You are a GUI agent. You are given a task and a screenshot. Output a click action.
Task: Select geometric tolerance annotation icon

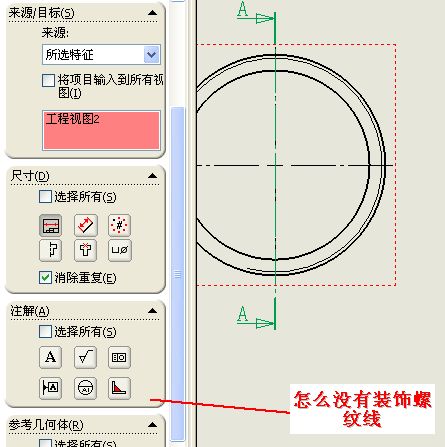(x=119, y=357)
